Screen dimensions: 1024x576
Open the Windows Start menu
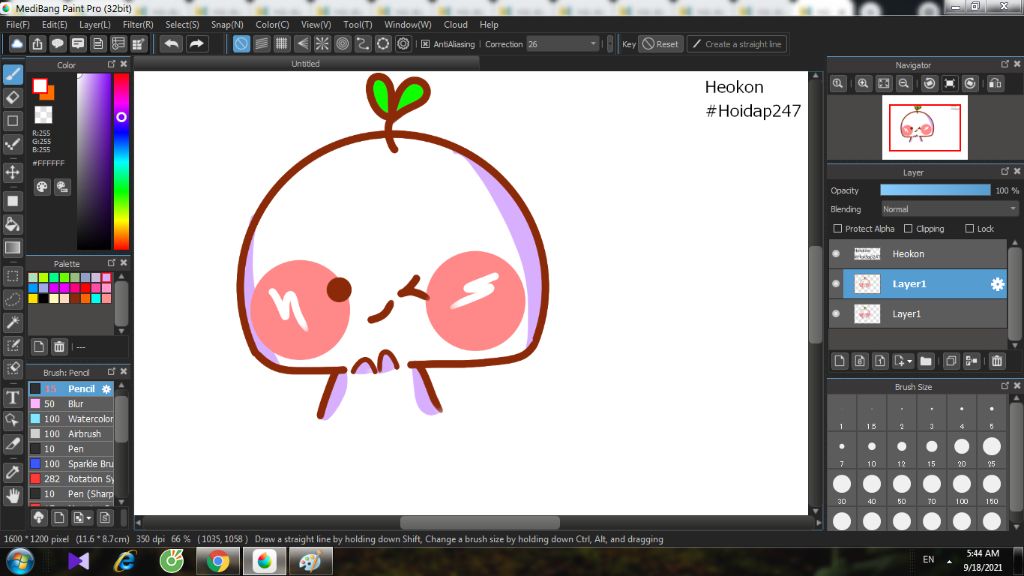tap(20, 562)
